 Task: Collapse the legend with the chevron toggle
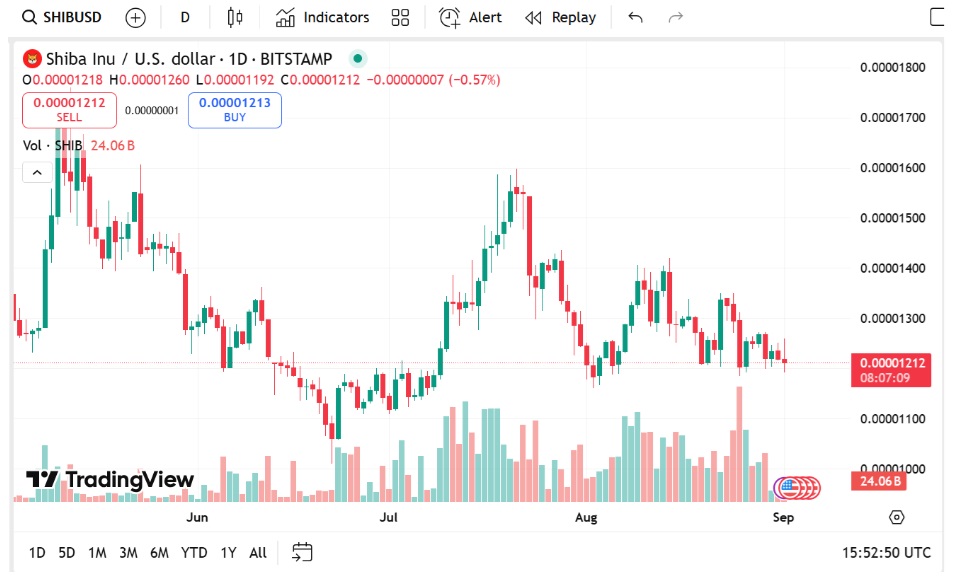click(37, 171)
